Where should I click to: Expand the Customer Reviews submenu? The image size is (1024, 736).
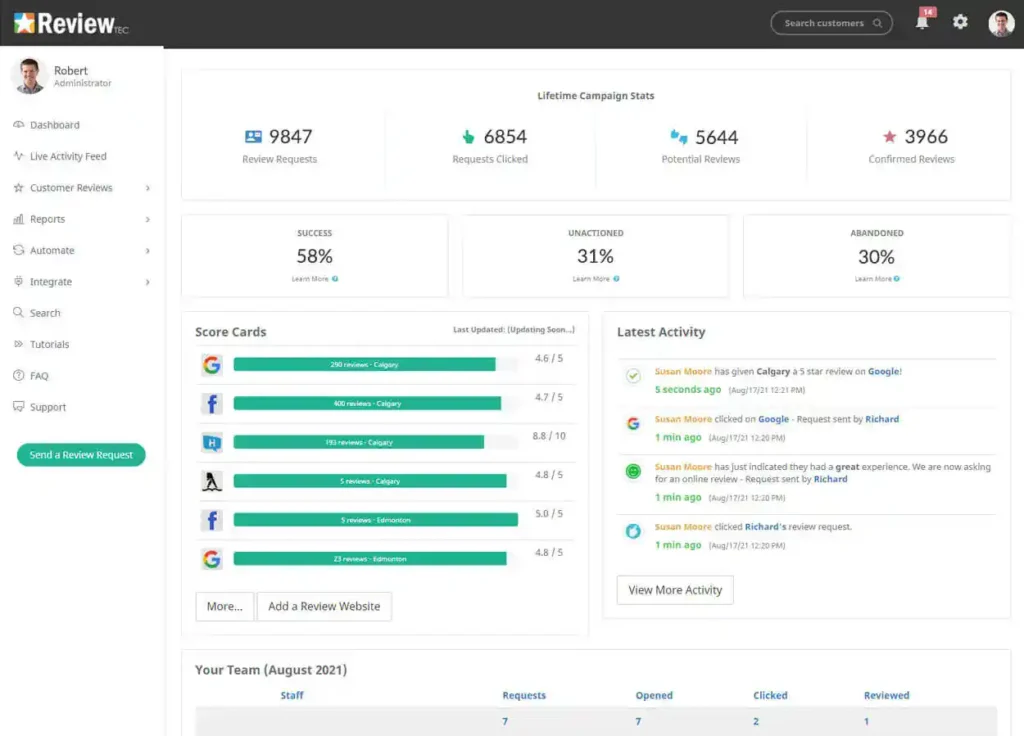tap(147, 188)
